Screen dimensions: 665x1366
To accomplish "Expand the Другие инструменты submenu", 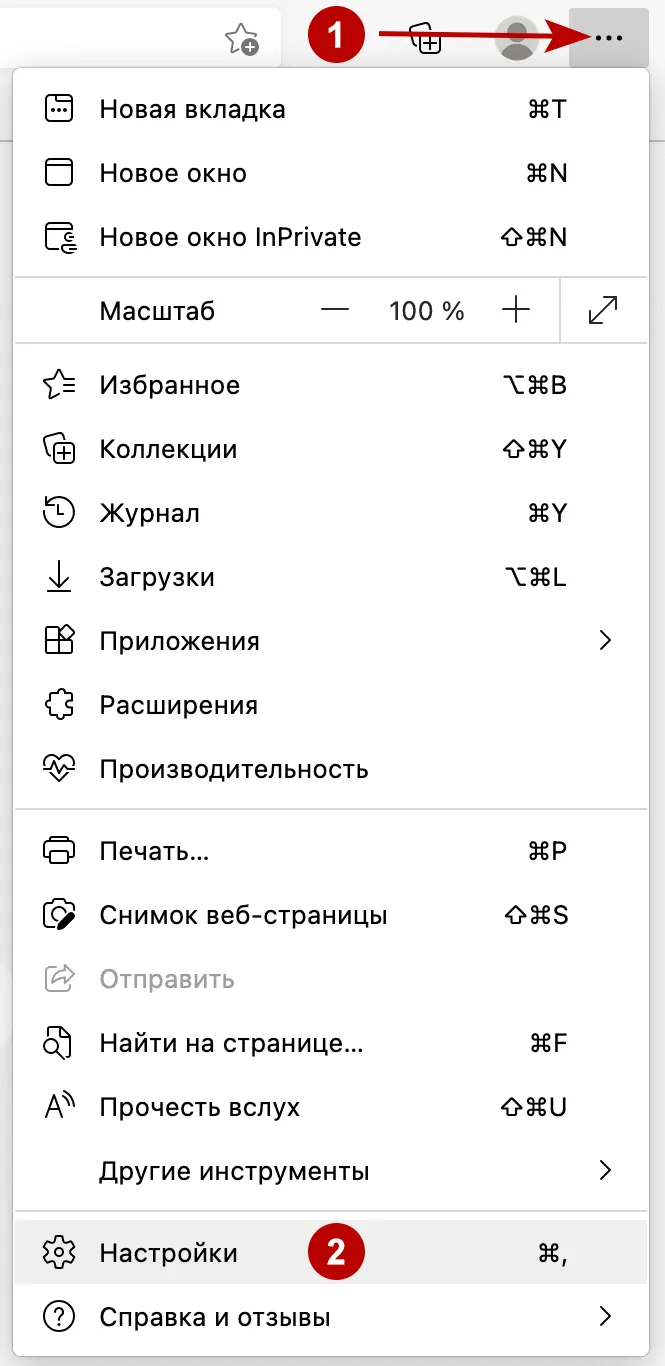I will pyautogui.click(x=604, y=1171).
